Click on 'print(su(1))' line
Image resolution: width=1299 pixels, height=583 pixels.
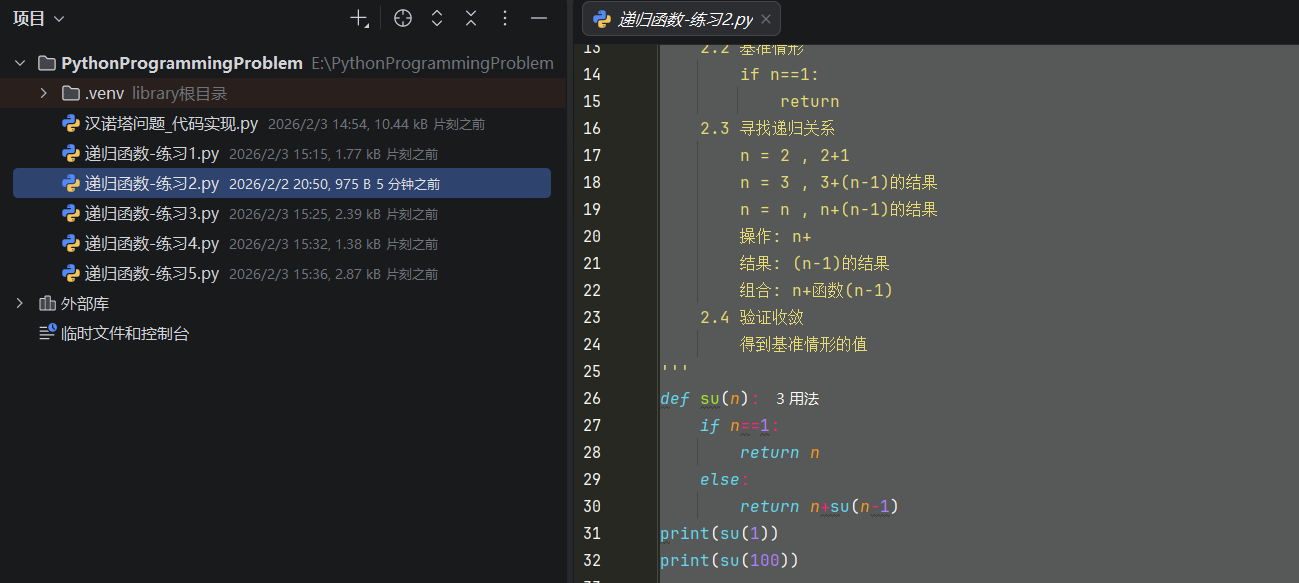tap(720, 533)
